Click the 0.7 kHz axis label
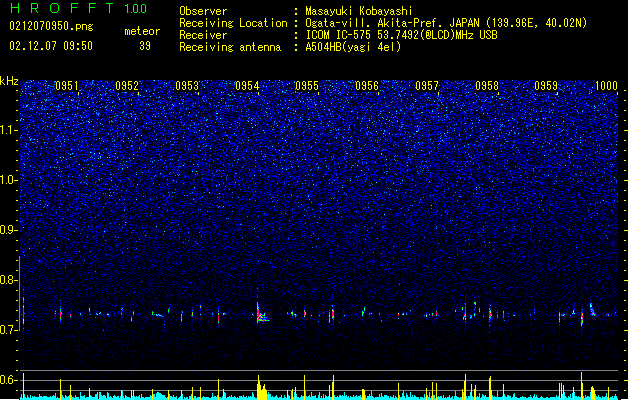The image size is (629, 400). click(x=8, y=330)
